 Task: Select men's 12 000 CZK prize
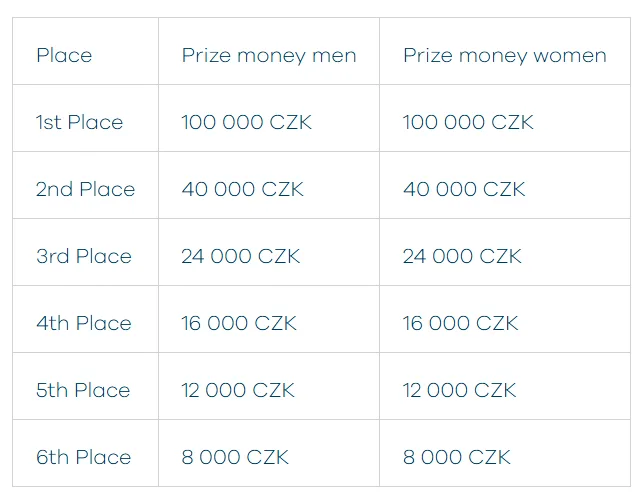pyautogui.click(x=238, y=390)
